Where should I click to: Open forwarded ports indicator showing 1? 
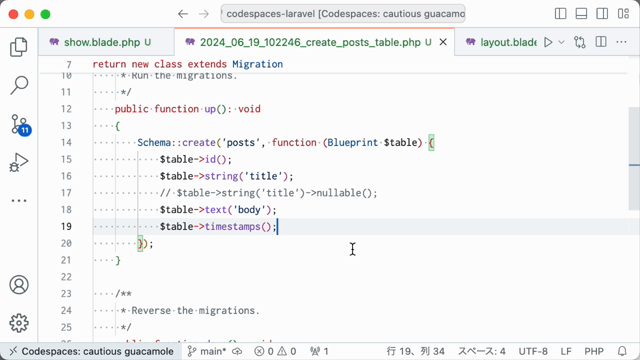click(x=319, y=351)
